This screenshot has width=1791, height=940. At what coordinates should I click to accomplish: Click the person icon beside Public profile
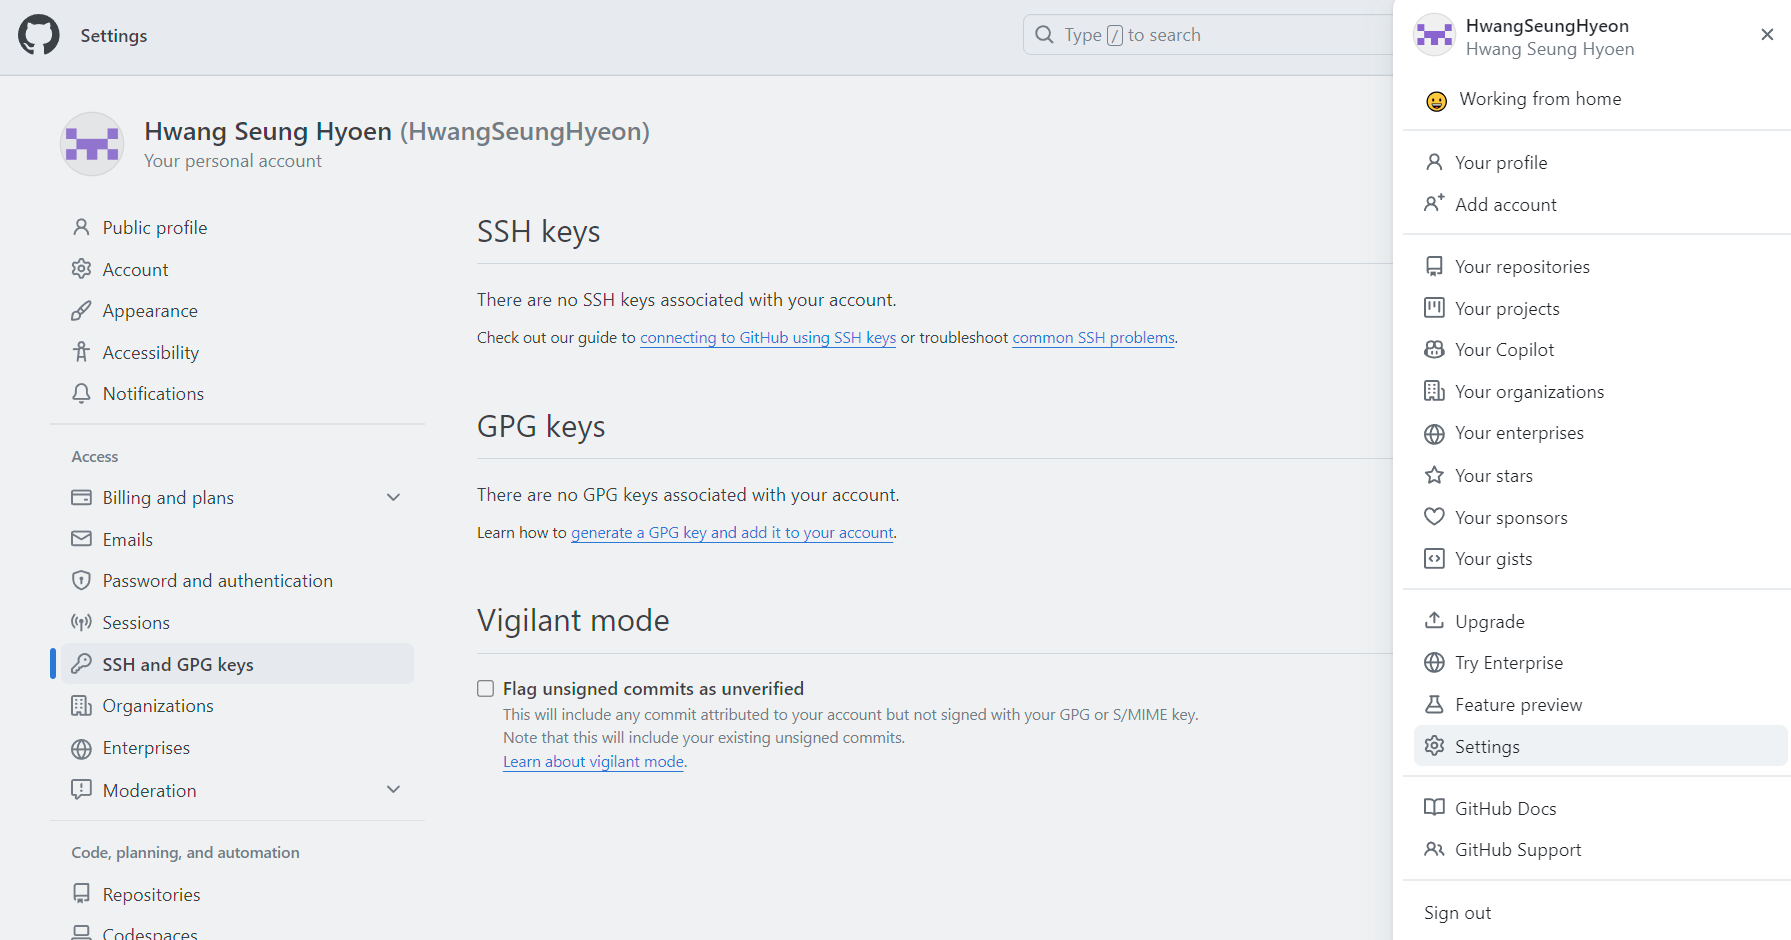81,228
